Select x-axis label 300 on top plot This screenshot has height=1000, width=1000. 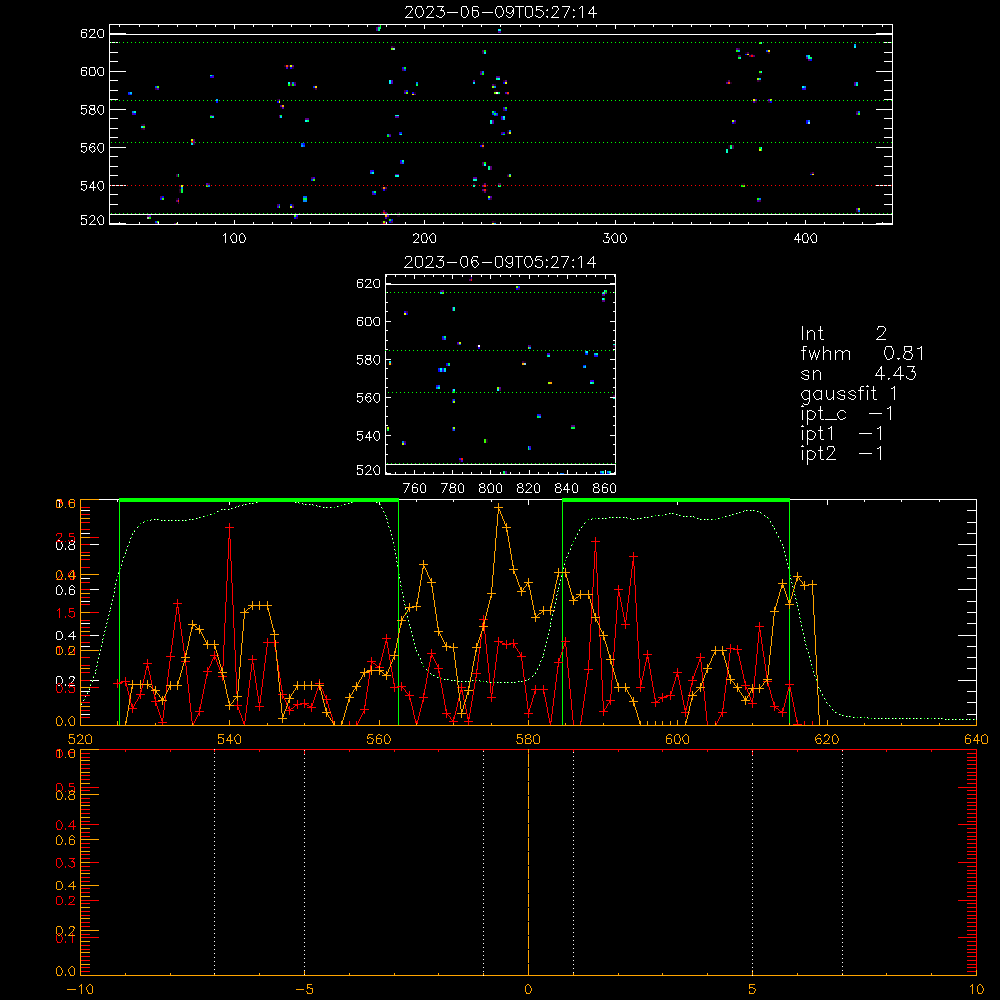point(615,239)
